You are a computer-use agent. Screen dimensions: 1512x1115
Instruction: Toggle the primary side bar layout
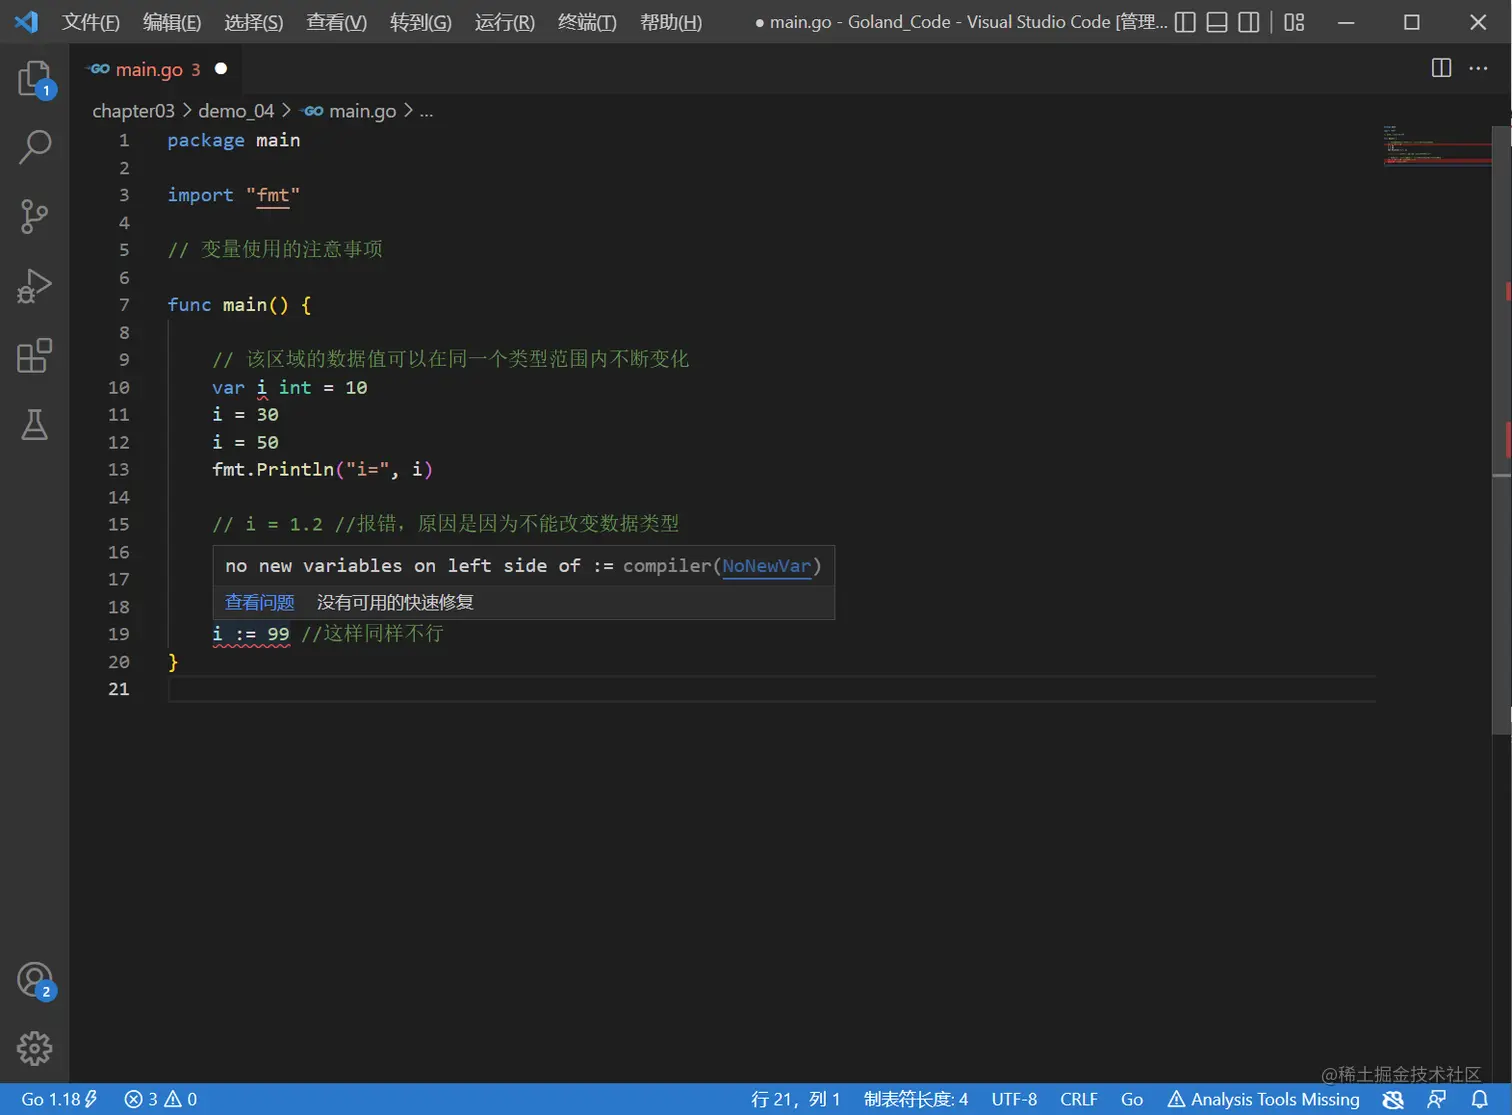(1185, 22)
